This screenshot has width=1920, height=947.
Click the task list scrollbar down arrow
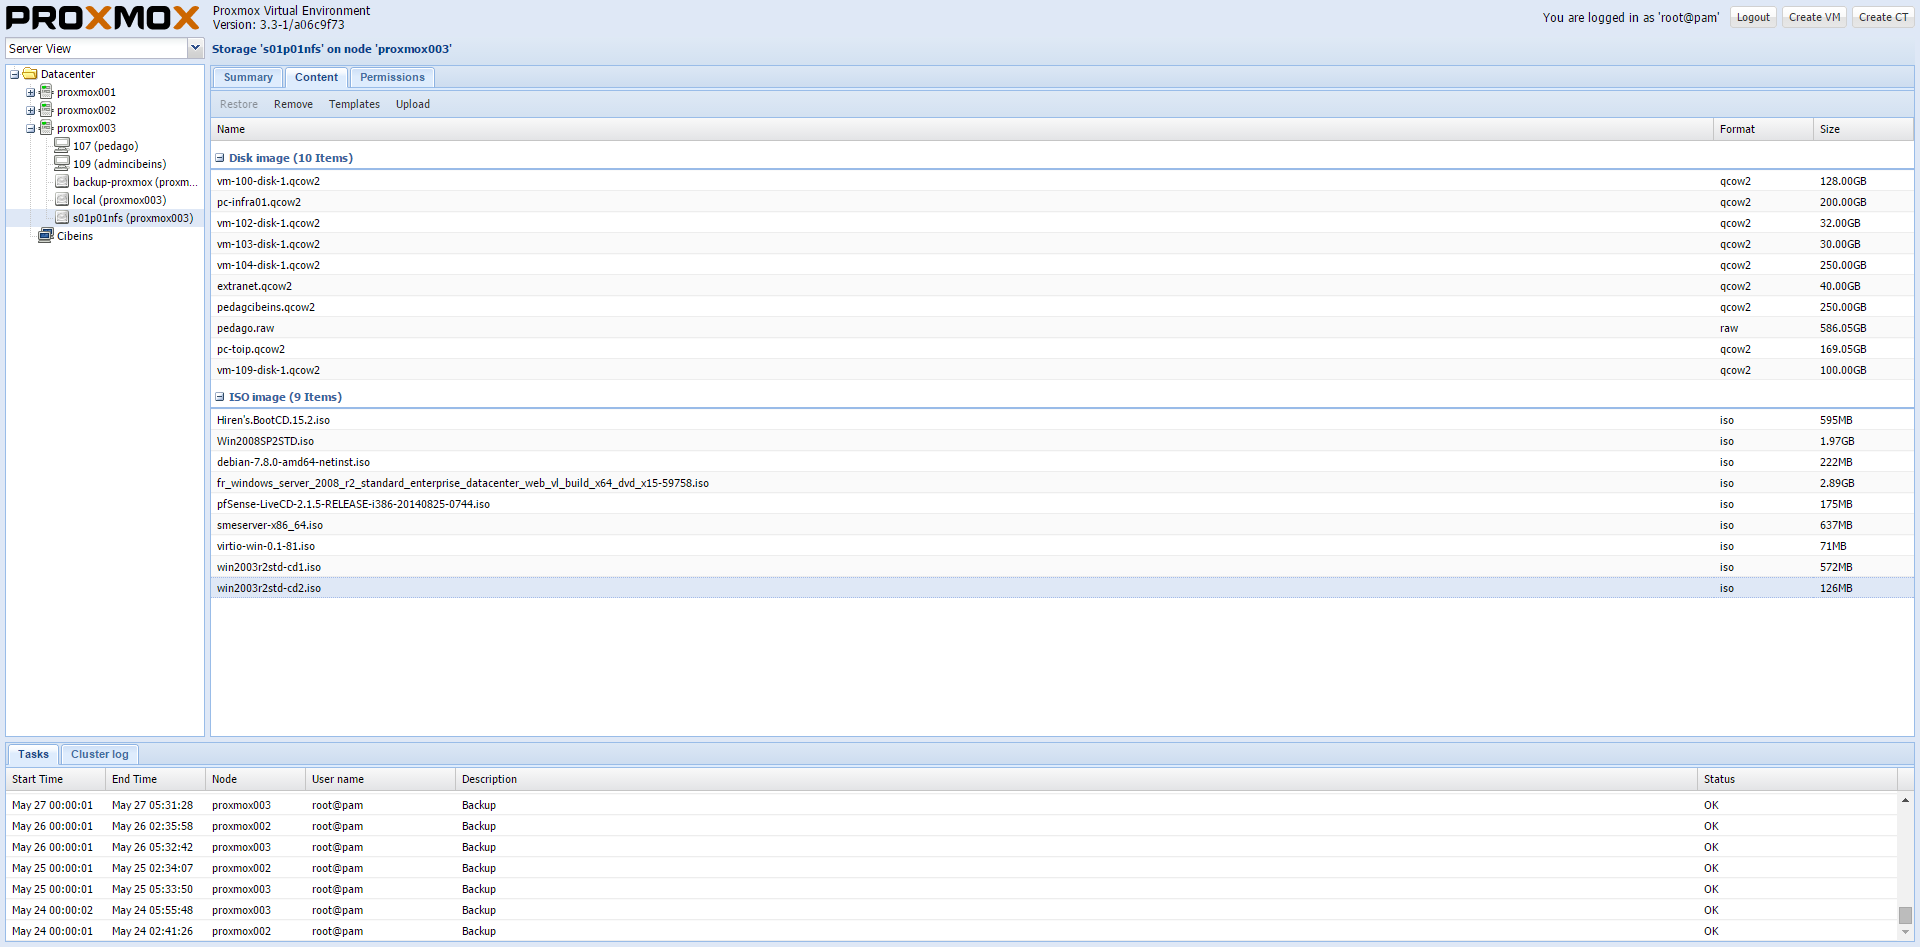1905,932
